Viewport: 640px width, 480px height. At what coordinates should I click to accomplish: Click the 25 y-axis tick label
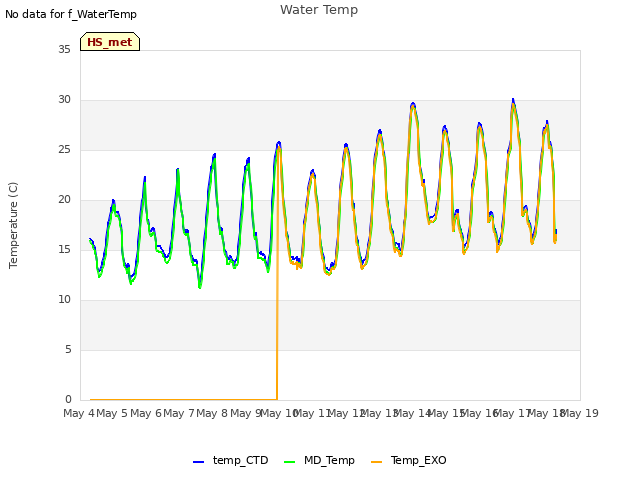(64, 149)
